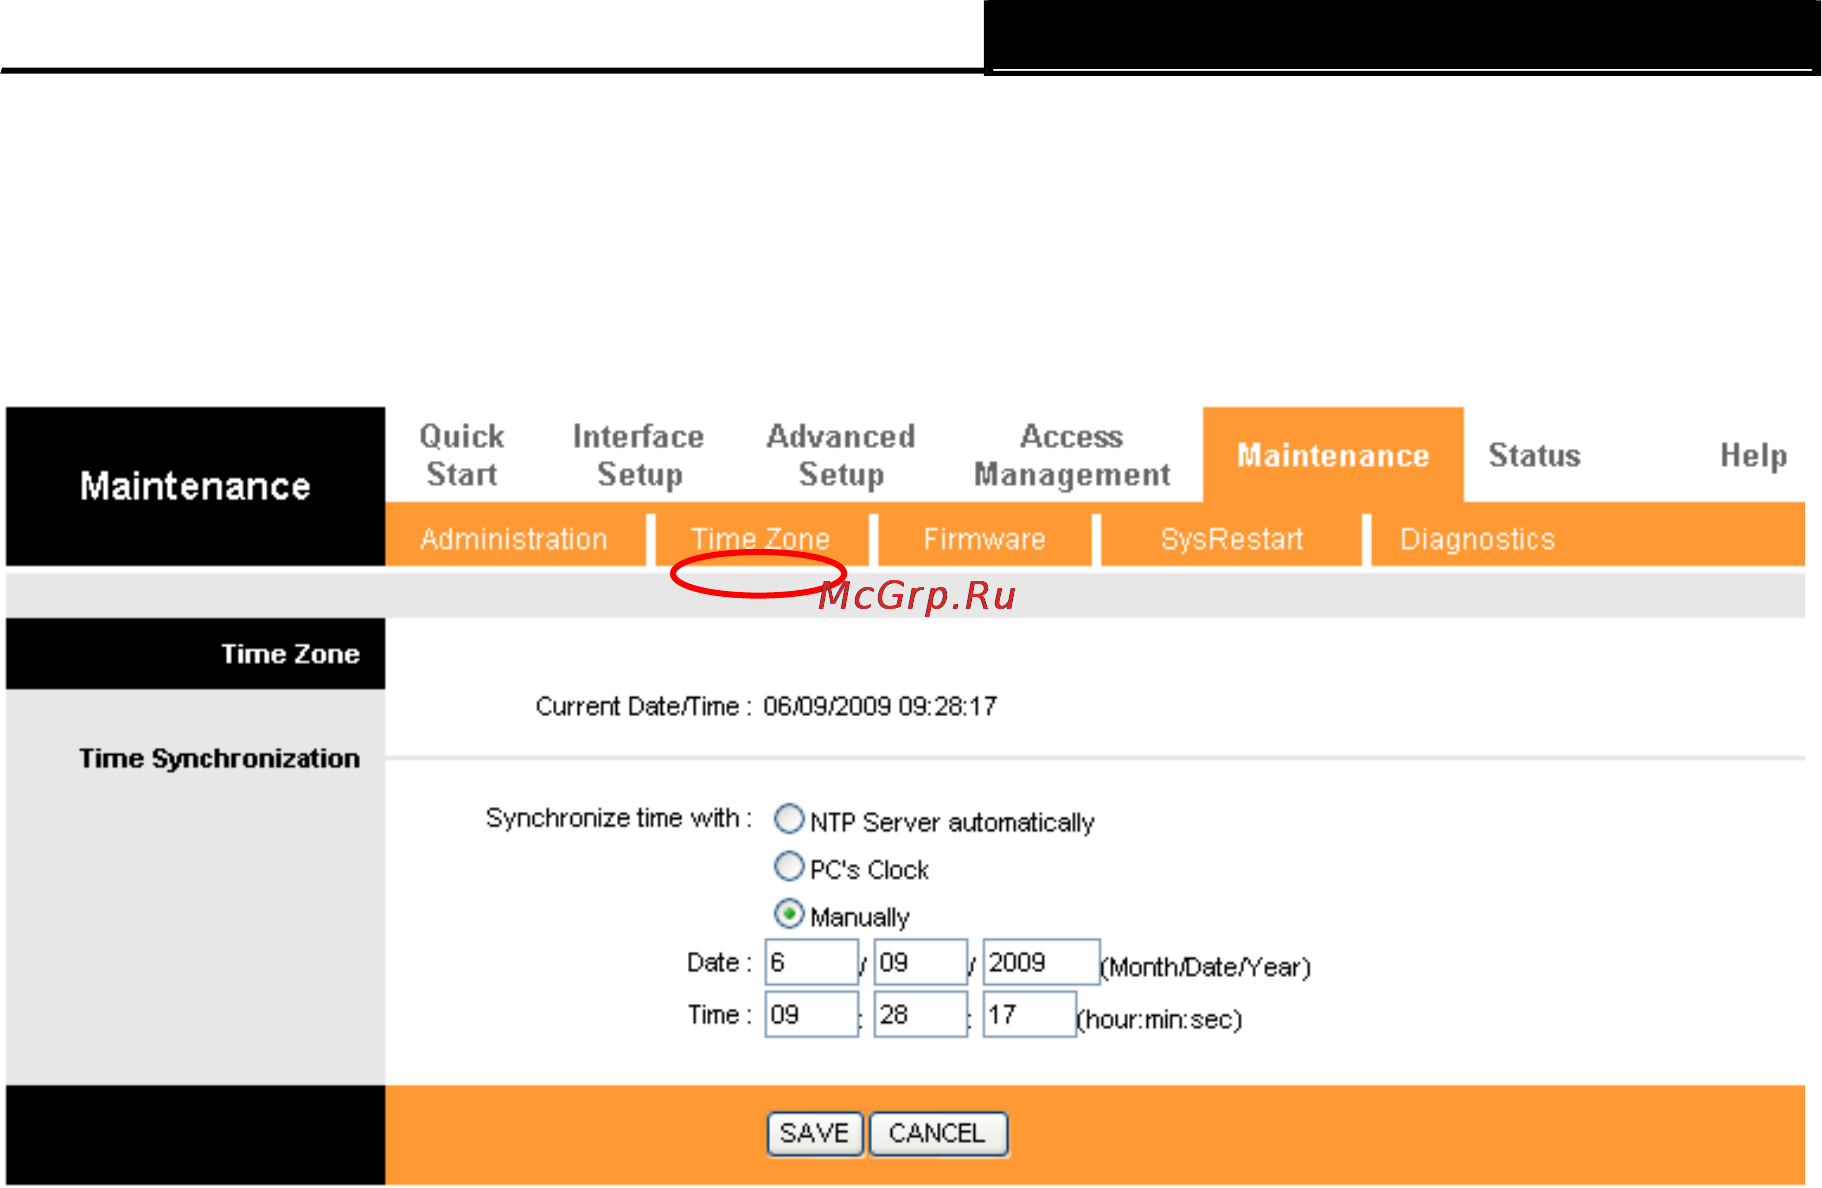Click the Time Synchronization section label

pyautogui.click(x=219, y=758)
